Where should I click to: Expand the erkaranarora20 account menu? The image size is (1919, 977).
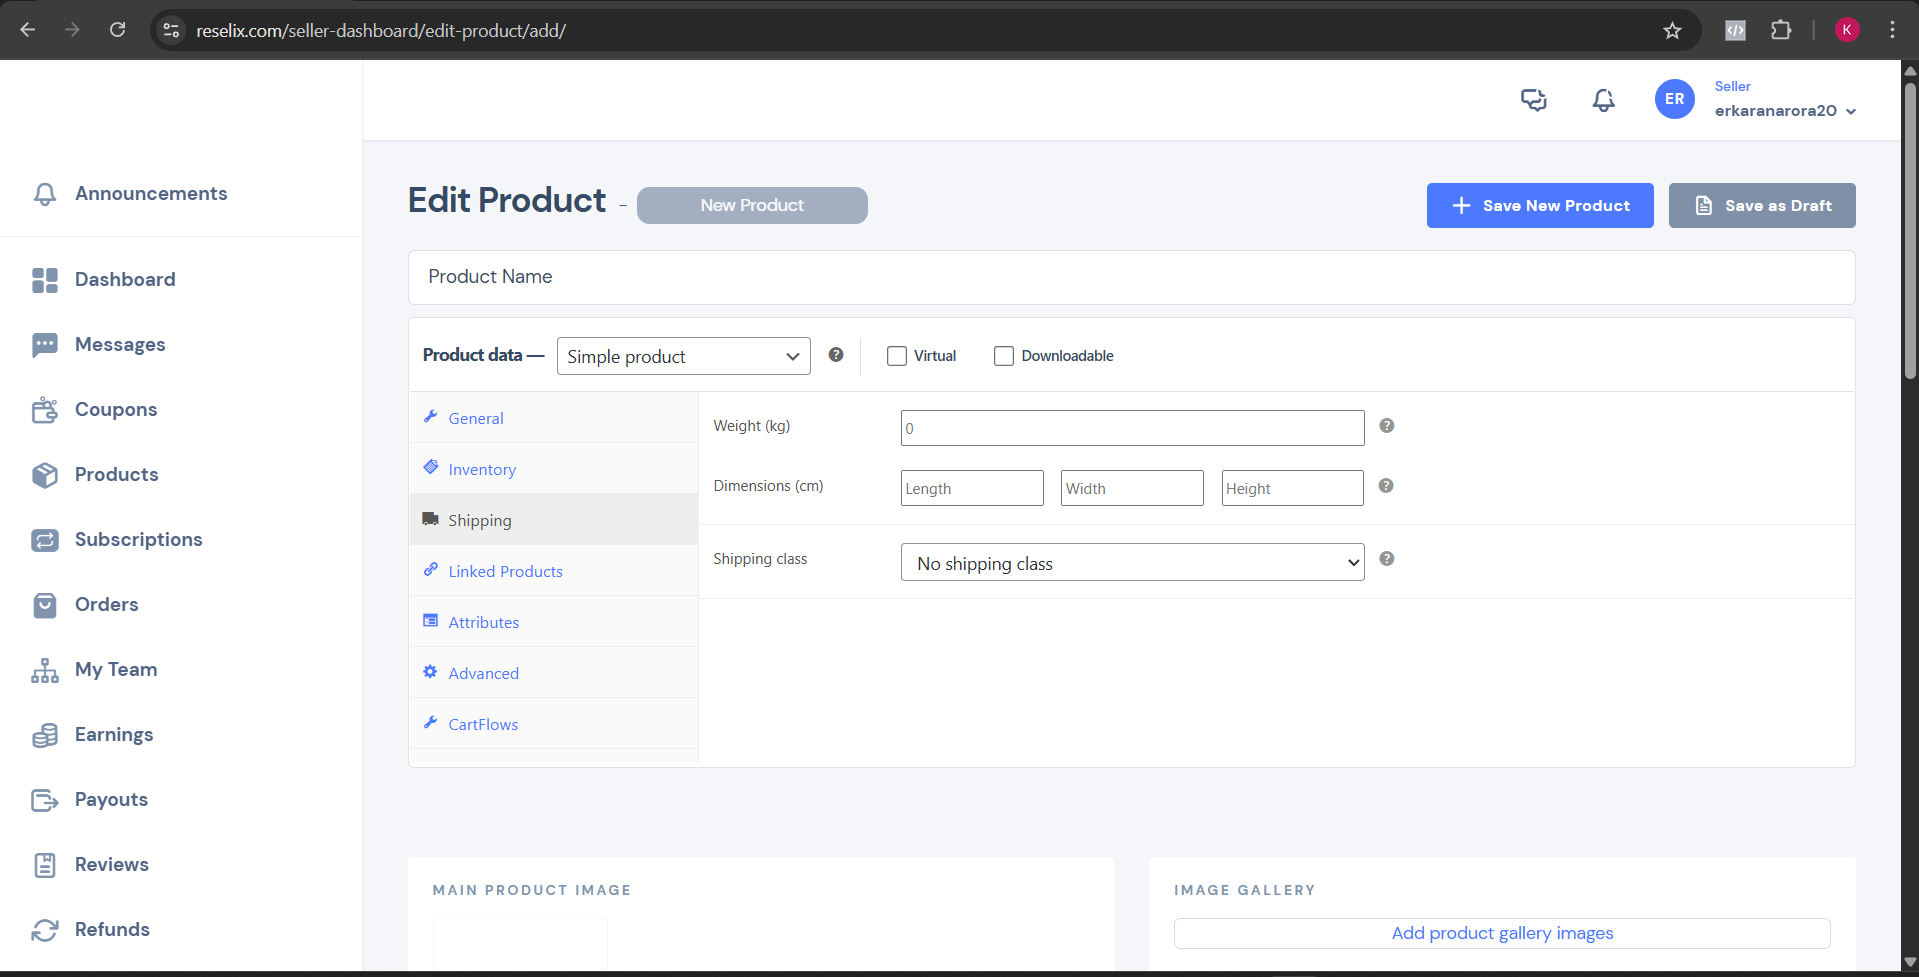(1785, 111)
